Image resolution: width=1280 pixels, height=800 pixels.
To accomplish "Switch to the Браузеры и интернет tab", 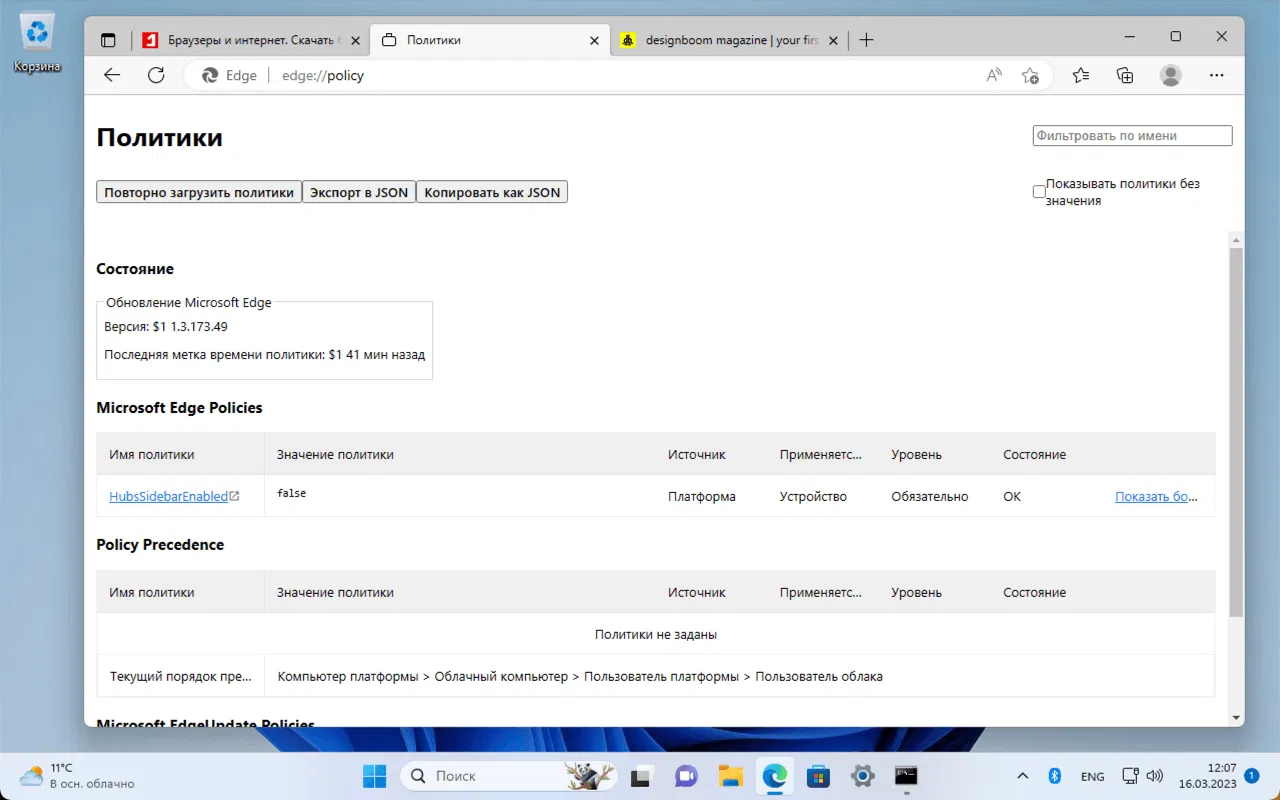I will coord(250,41).
